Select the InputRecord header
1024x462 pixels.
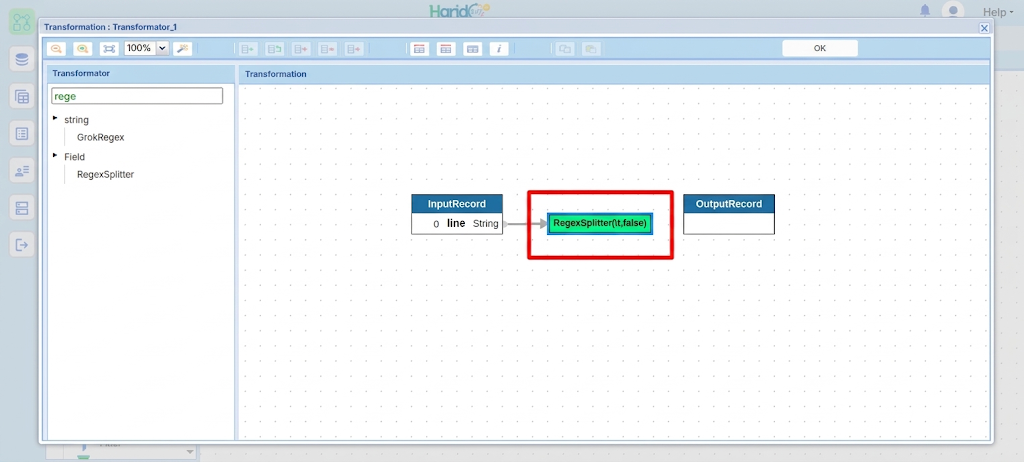pyautogui.click(x=457, y=204)
